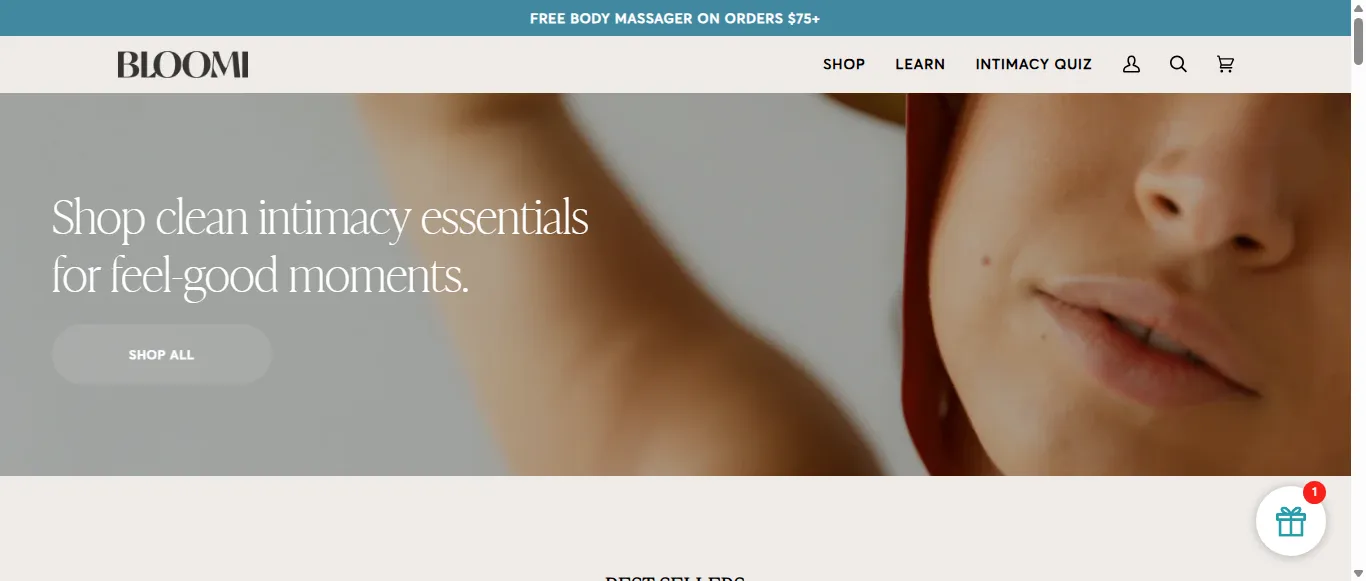Open the shopping cart icon
The height and width of the screenshot is (581, 1366).
pyautogui.click(x=1225, y=64)
